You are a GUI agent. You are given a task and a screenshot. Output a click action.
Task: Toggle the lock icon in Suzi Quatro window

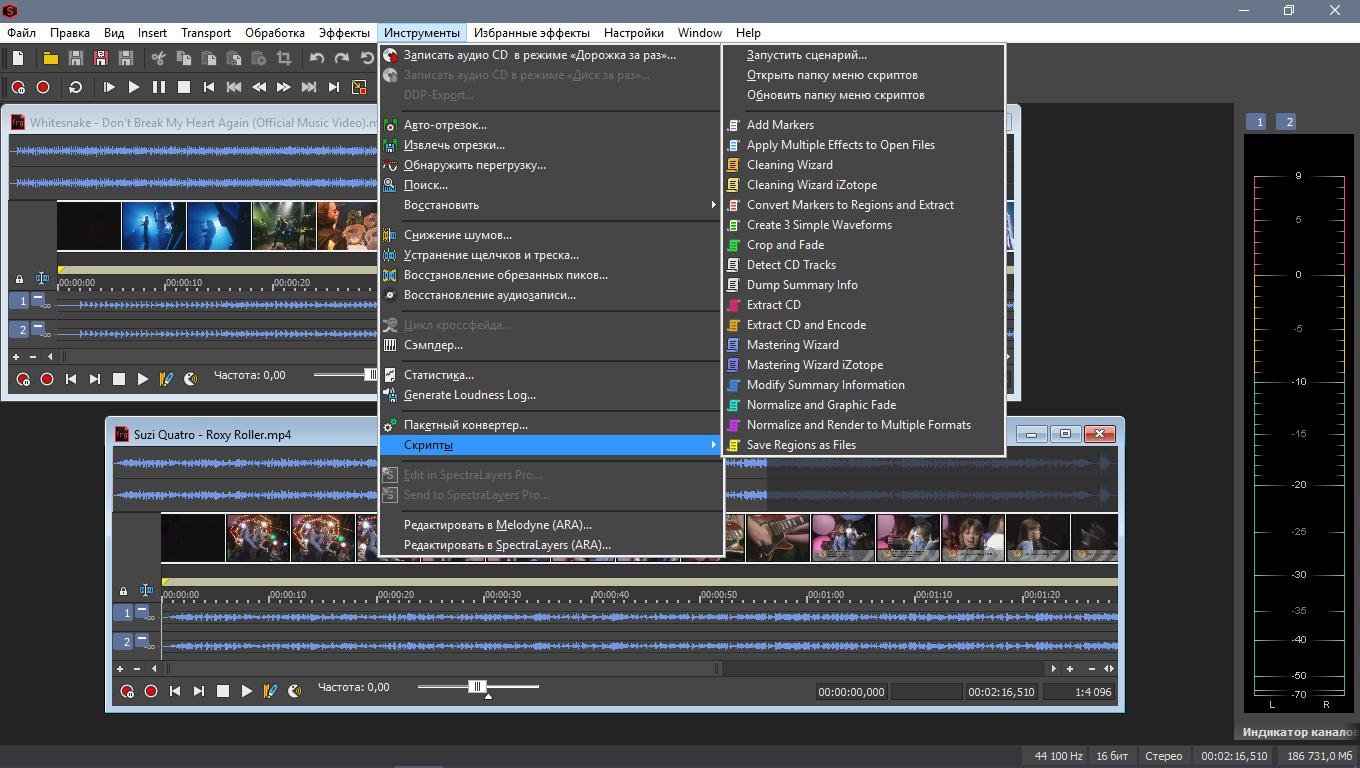coord(123,591)
